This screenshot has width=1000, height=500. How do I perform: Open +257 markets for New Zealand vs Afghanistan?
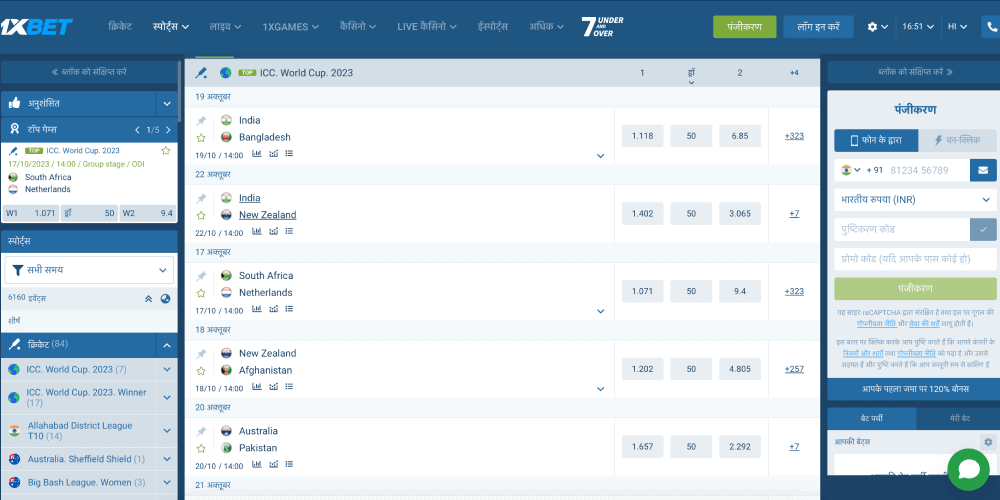[x=794, y=369]
